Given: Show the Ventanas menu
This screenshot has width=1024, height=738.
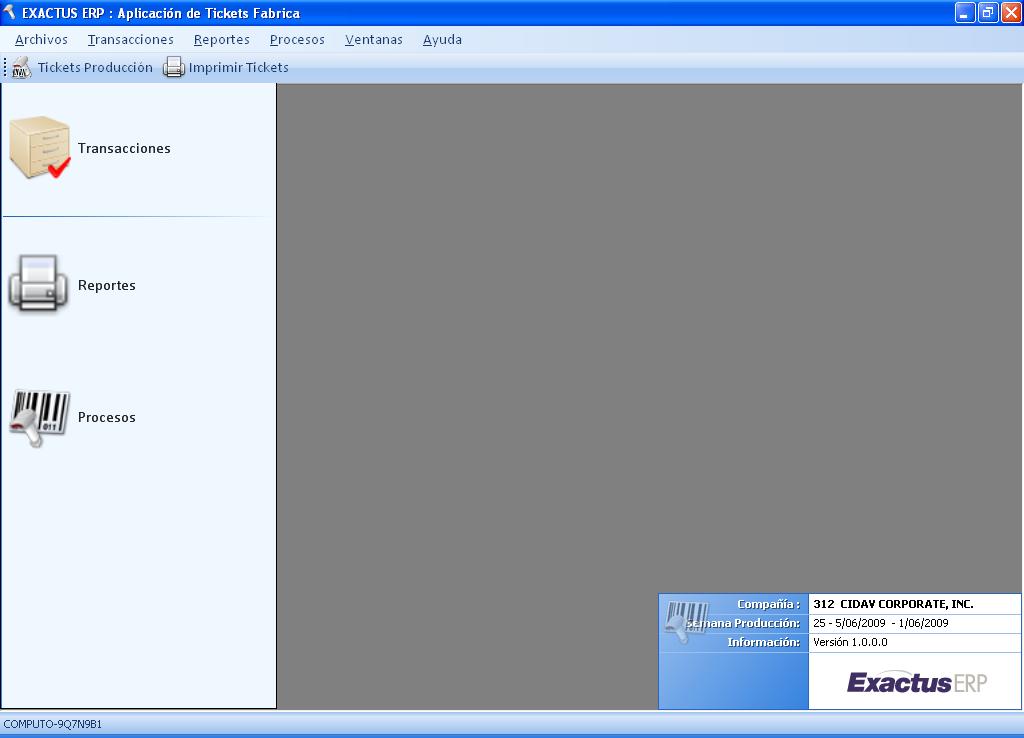Looking at the screenshot, I should [x=373, y=40].
